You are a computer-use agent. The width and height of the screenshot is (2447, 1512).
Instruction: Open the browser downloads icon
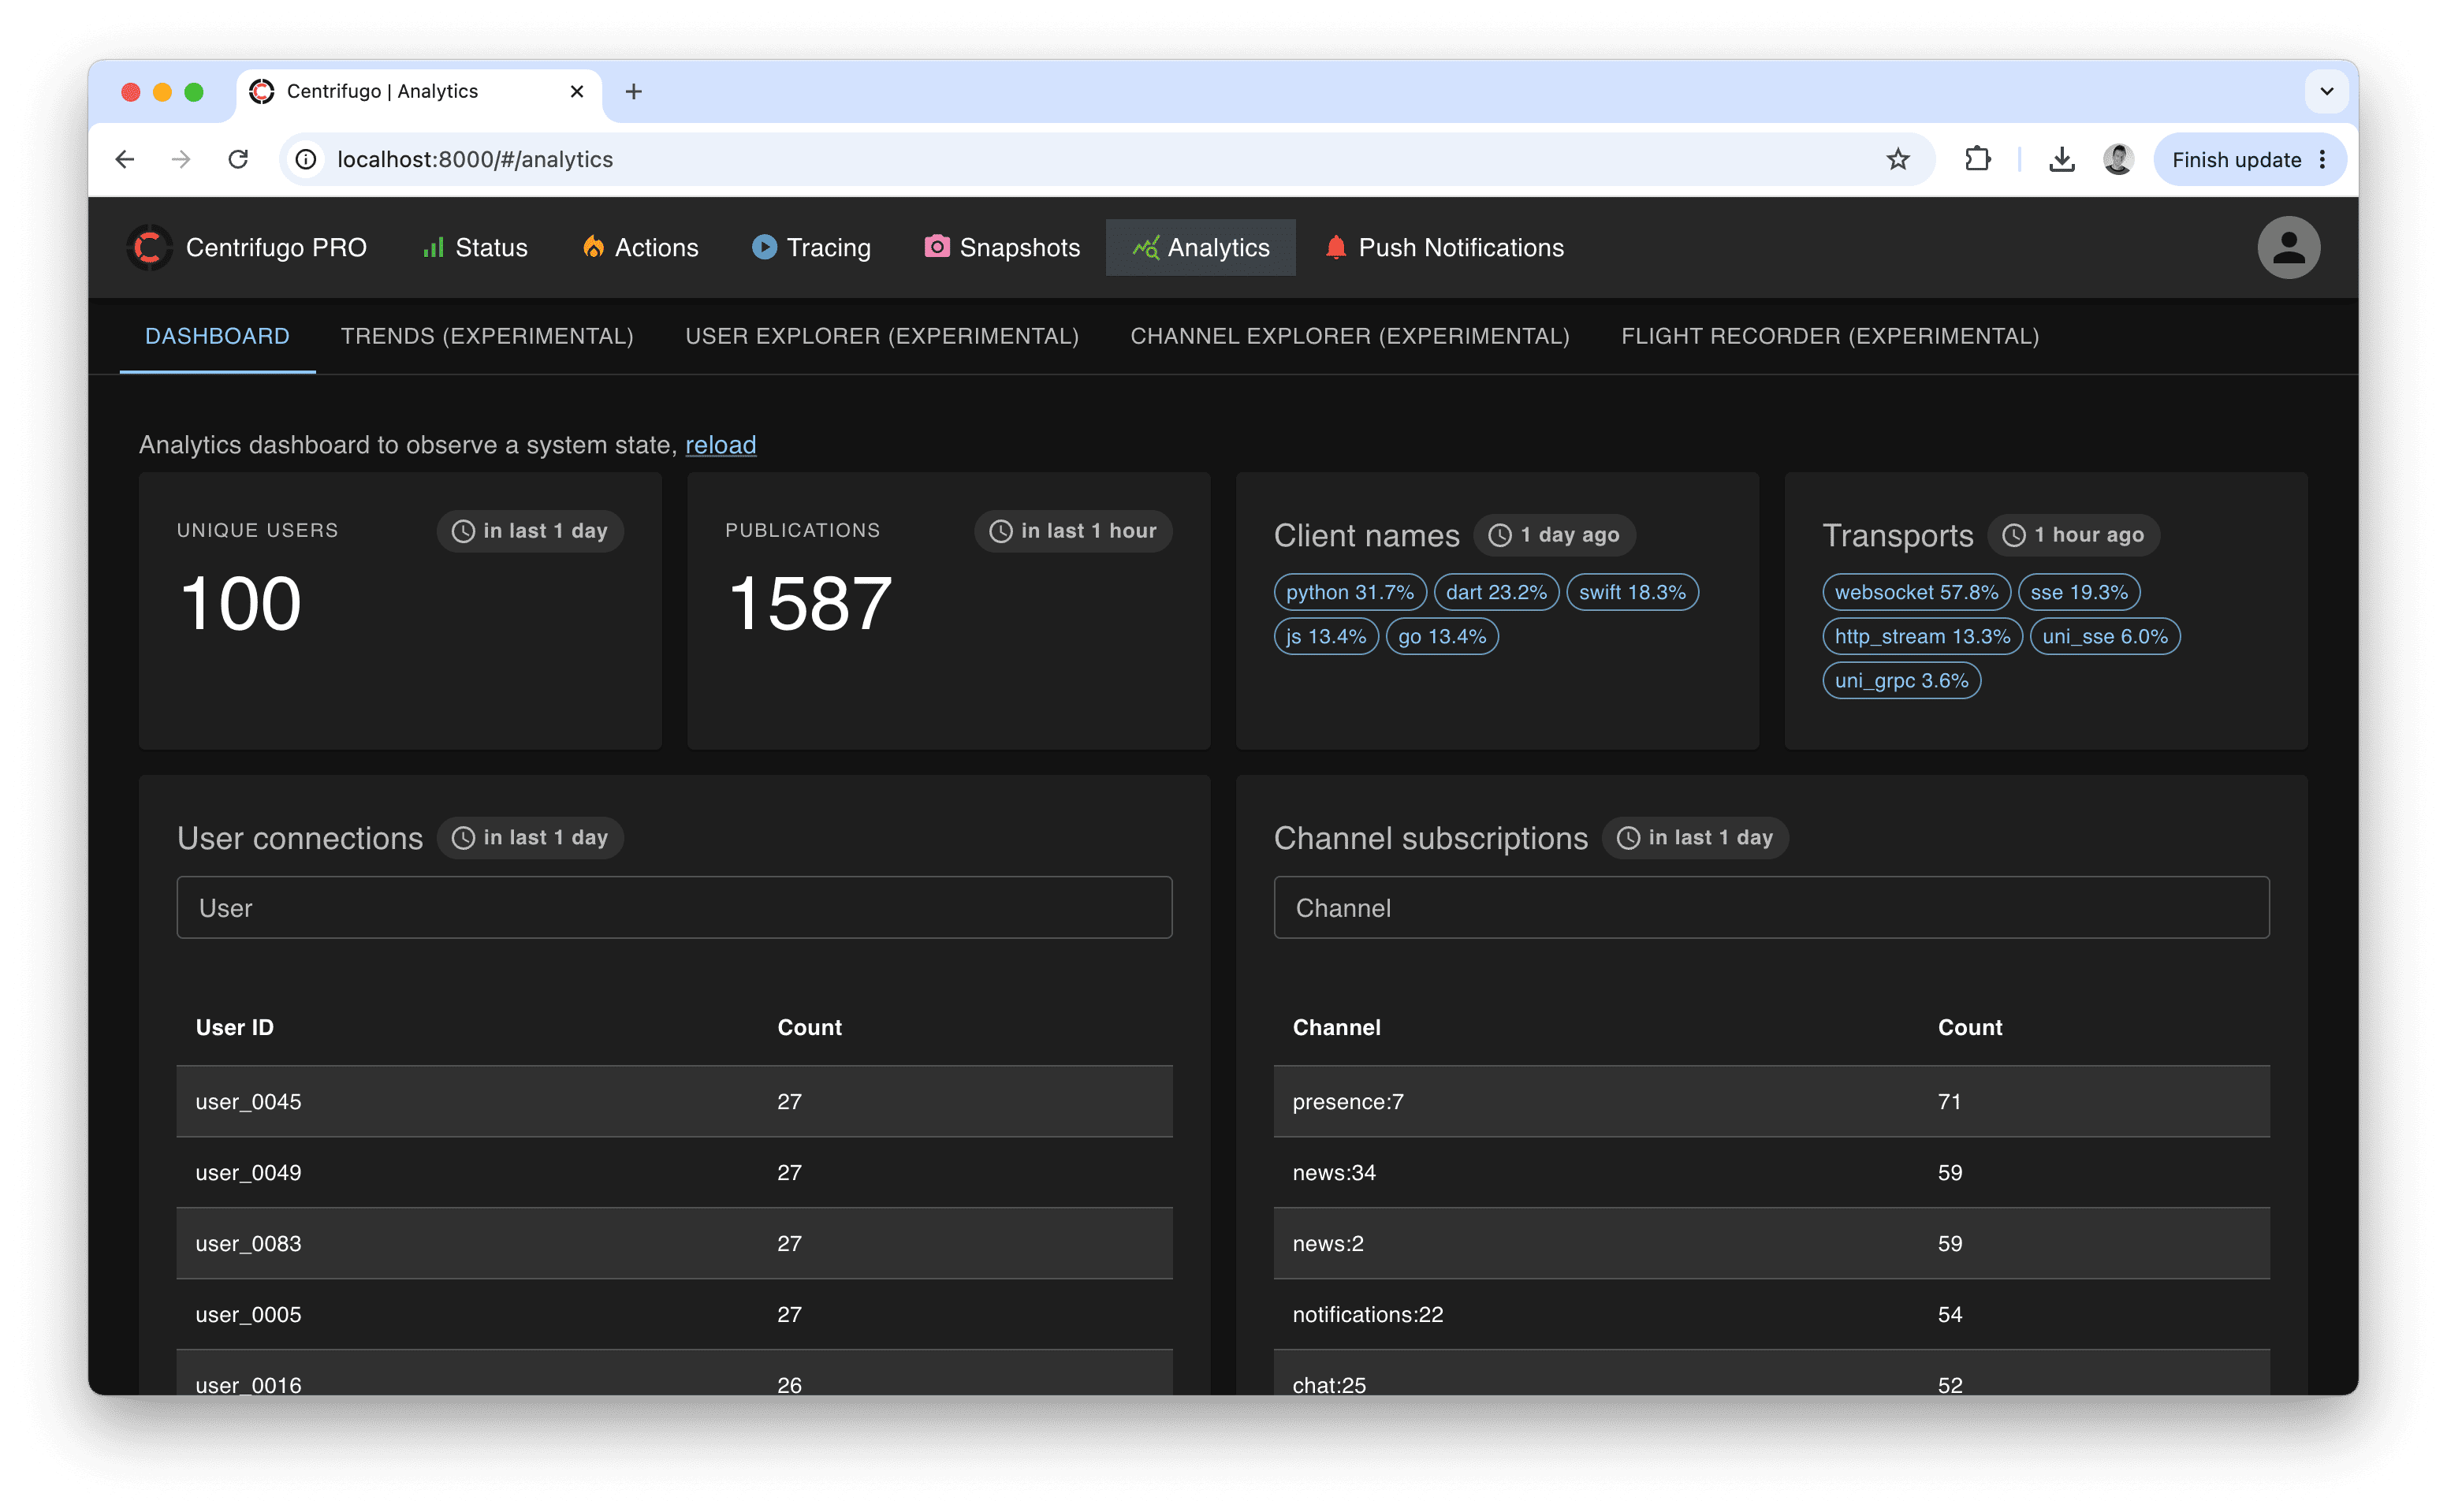[2061, 159]
